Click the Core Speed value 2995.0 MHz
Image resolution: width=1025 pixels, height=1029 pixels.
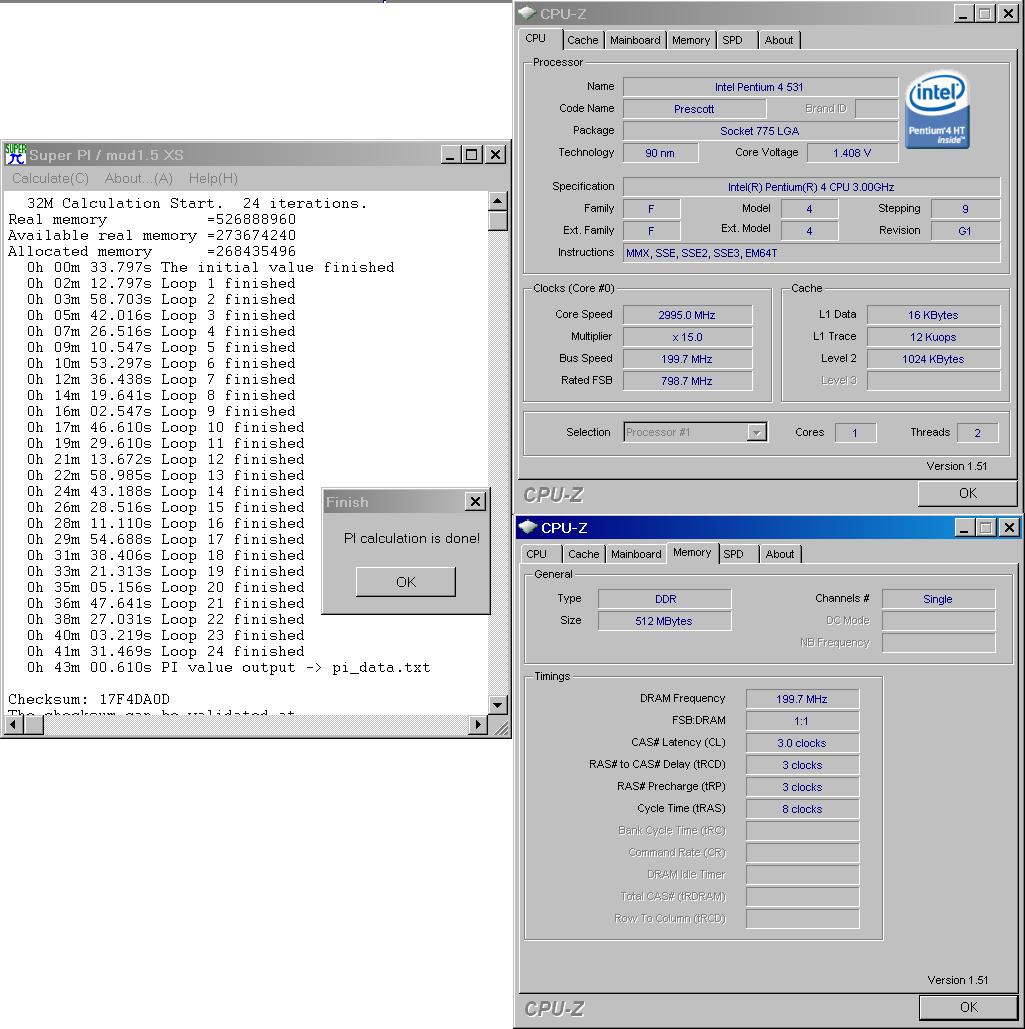(x=687, y=315)
